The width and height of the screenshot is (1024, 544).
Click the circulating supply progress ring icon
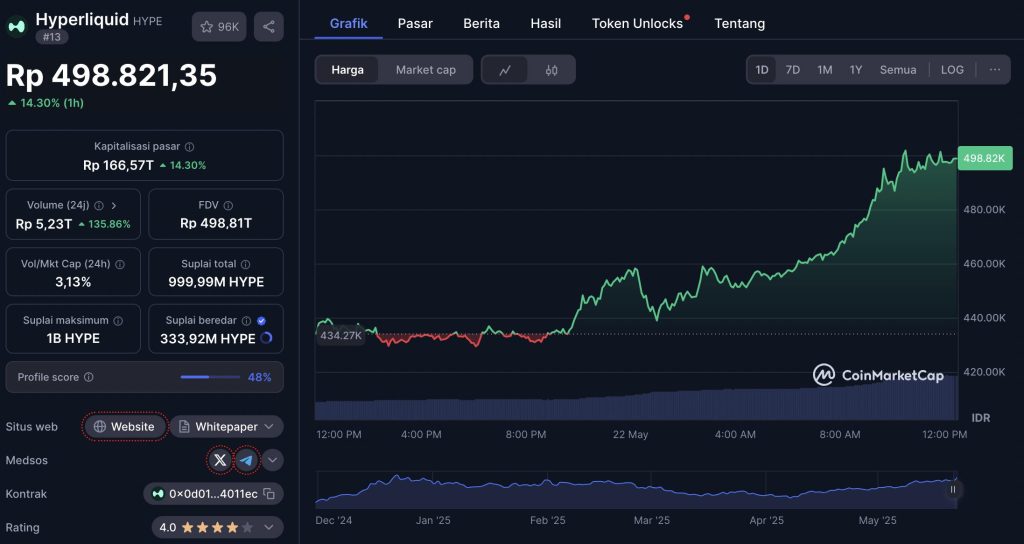click(266, 338)
